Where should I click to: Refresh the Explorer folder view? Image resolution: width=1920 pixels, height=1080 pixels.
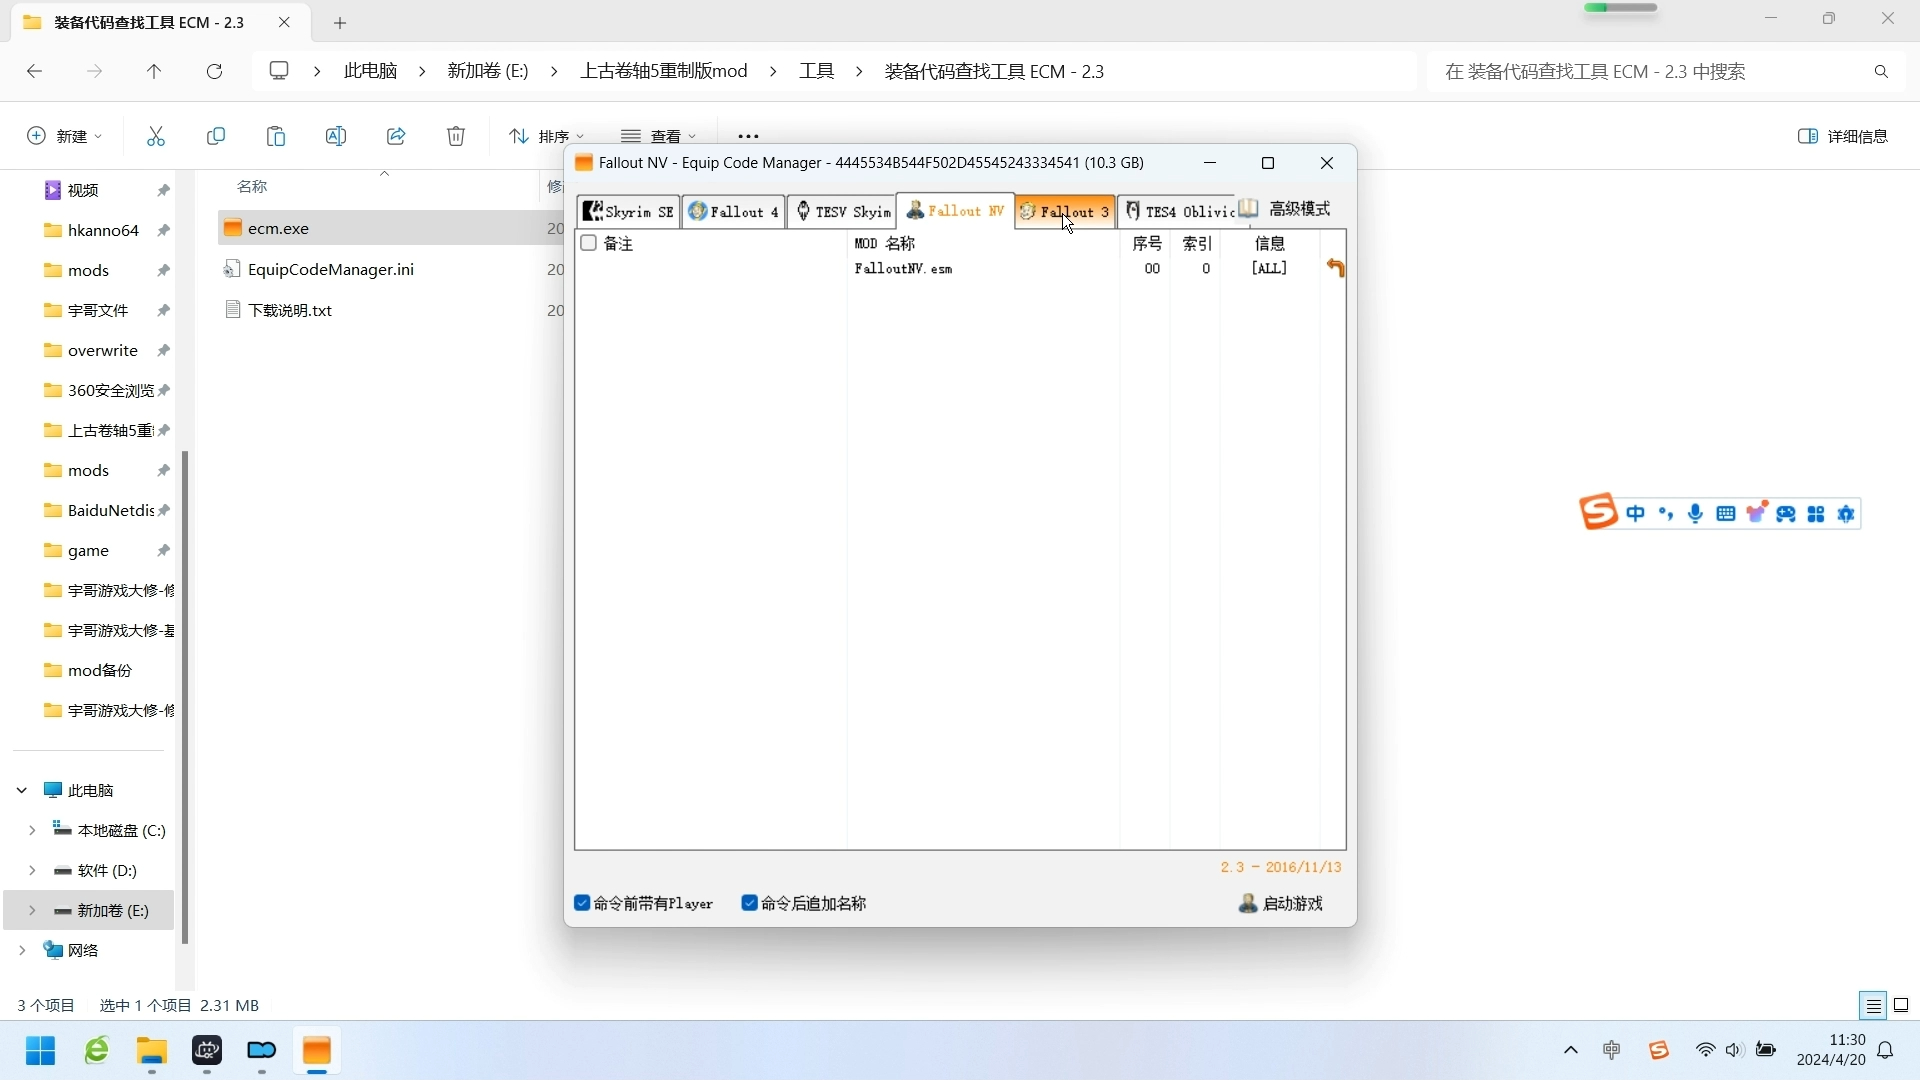coord(214,71)
